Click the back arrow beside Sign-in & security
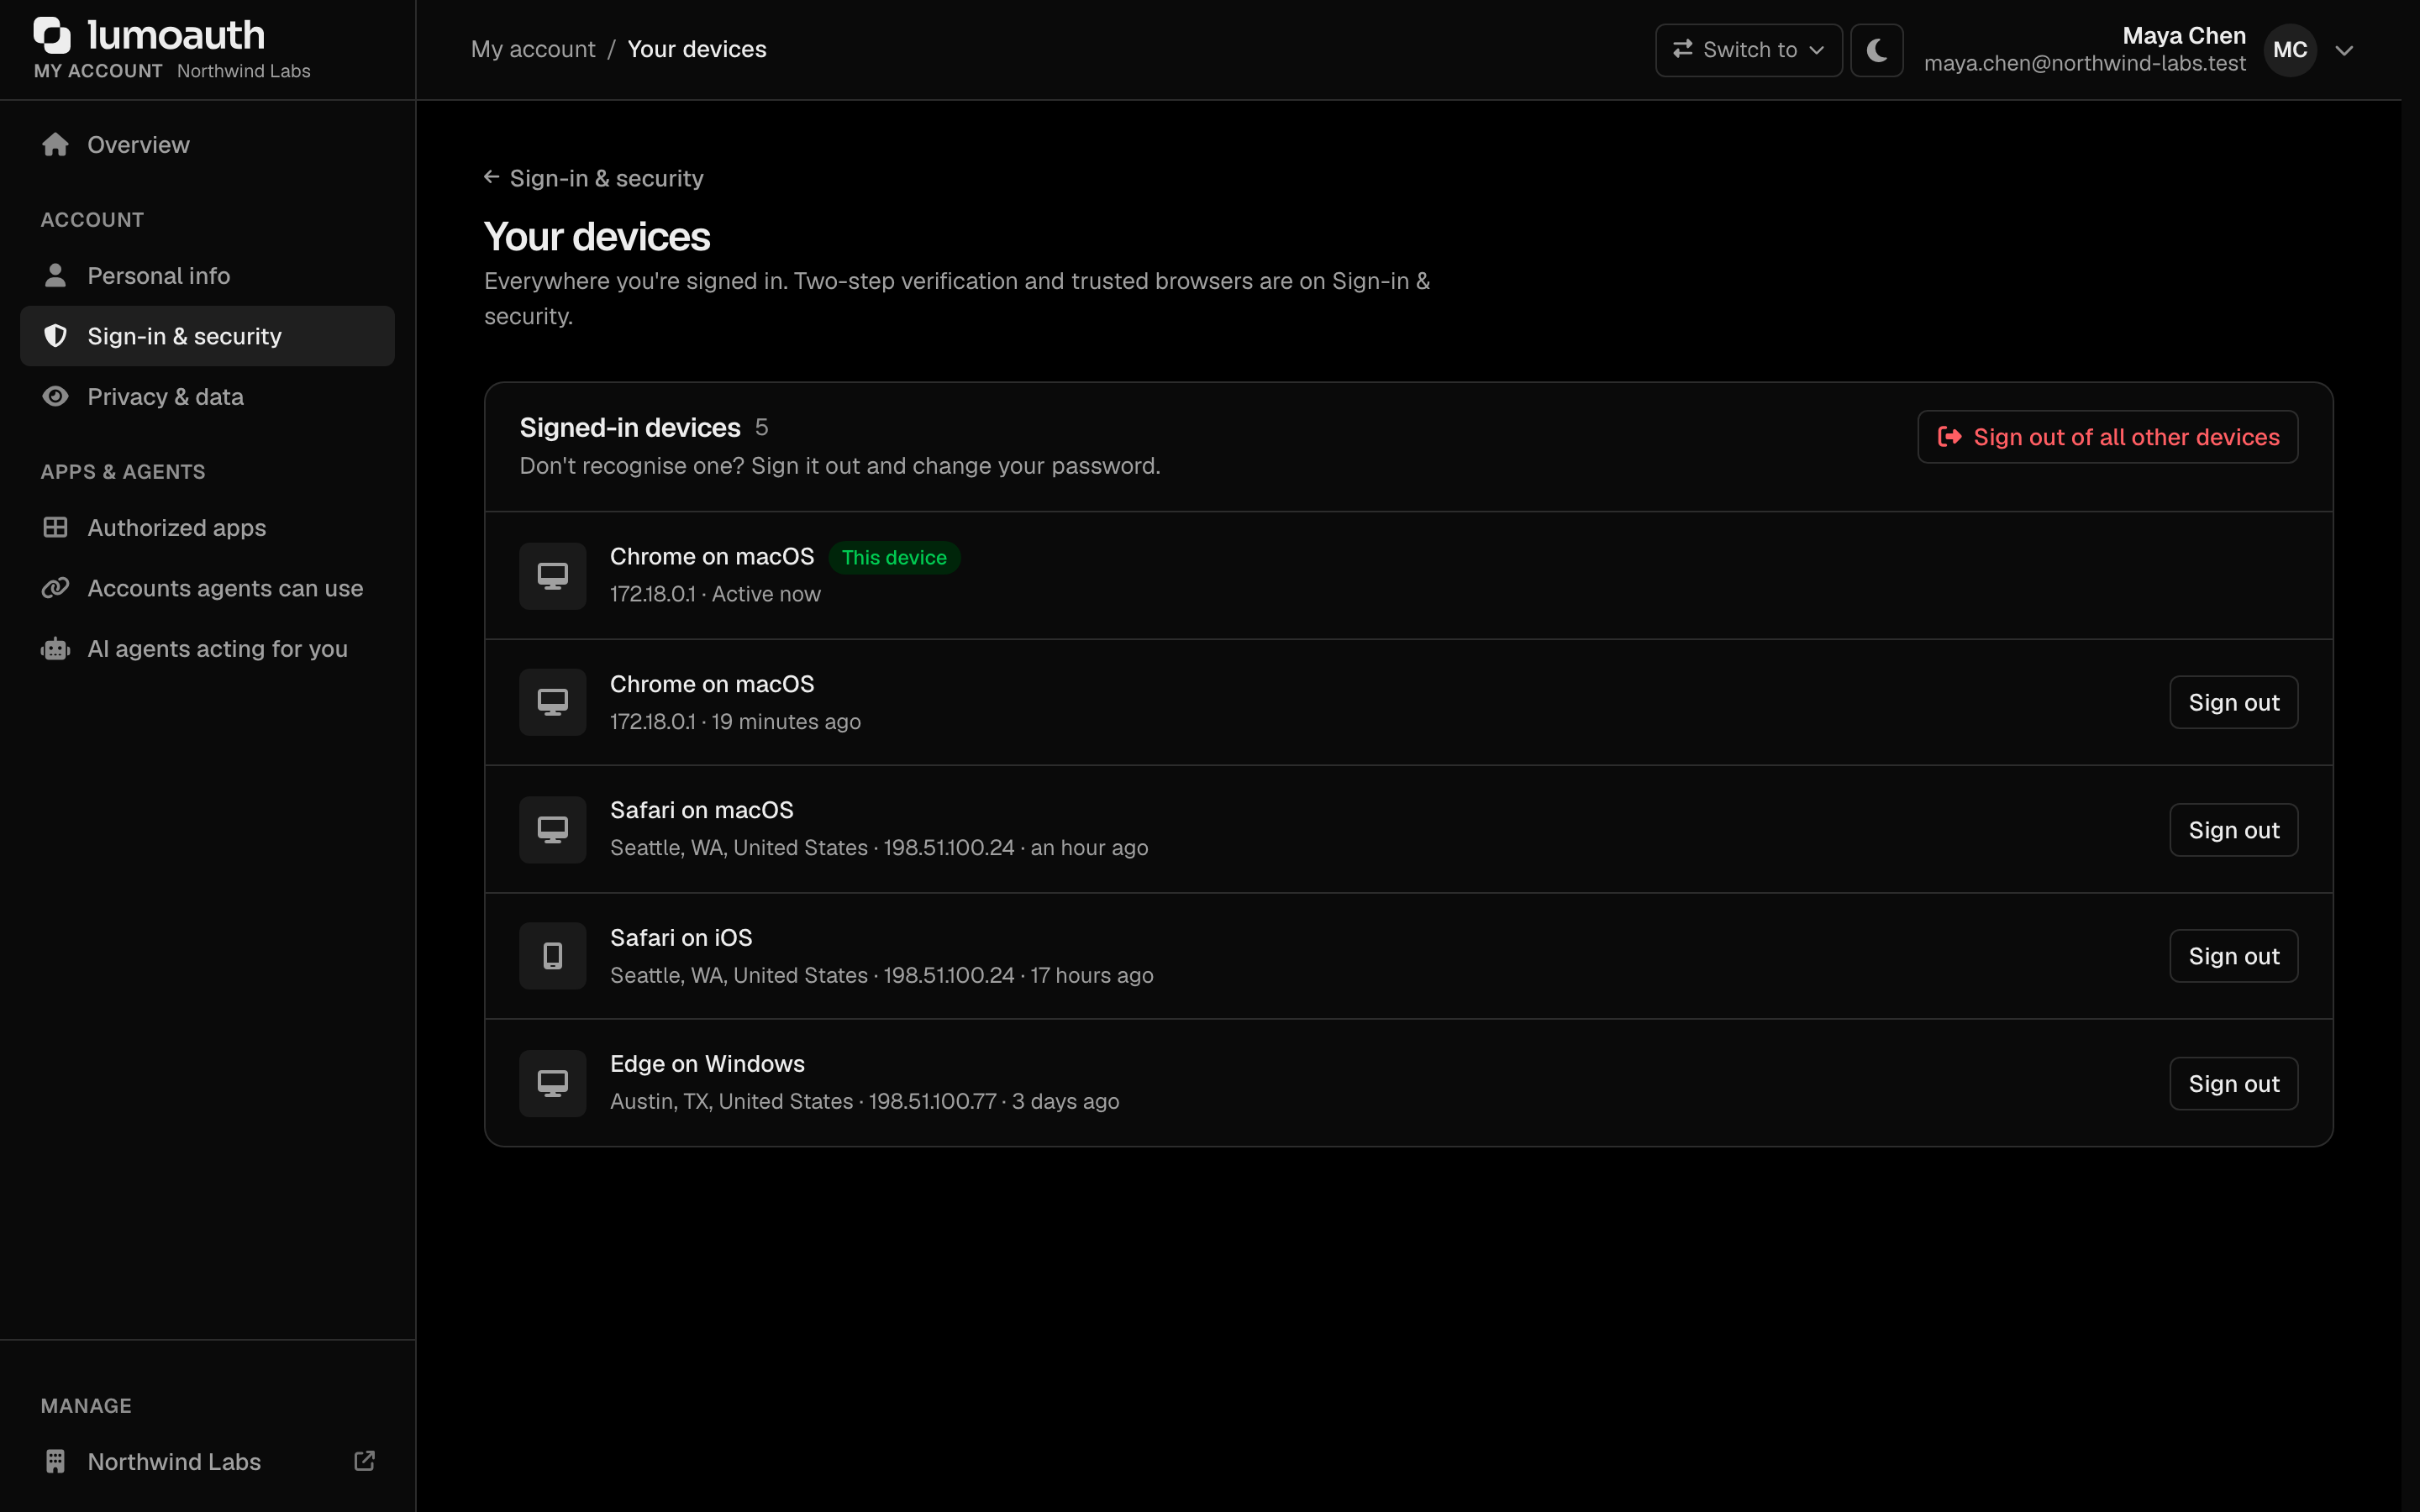This screenshot has width=2420, height=1512. (x=491, y=177)
